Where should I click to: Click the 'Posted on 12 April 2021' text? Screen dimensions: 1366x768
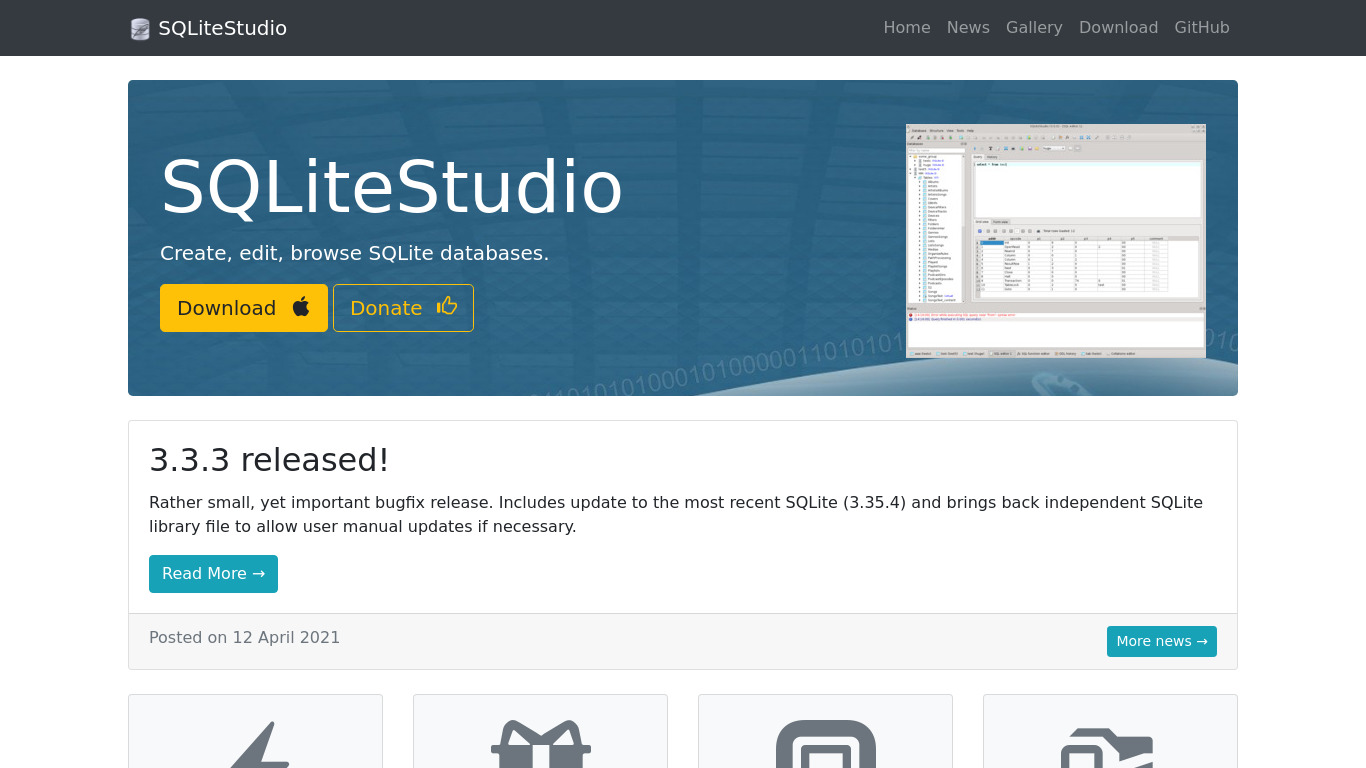pyautogui.click(x=245, y=637)
